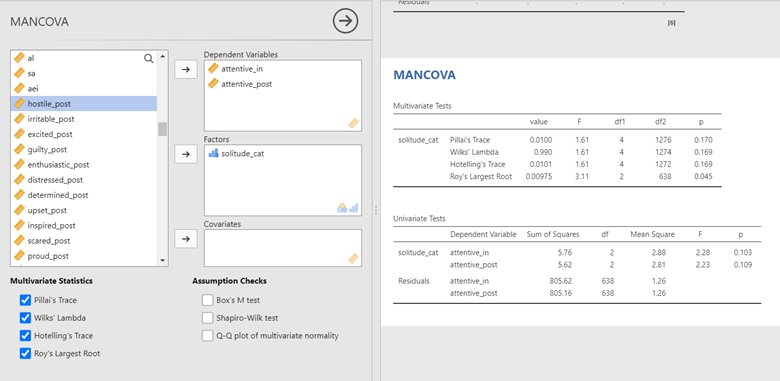Screen dimensions: 780x381
Task: Click nominal/ordinal type hint icons in Factors box
Action: [347, 208]
